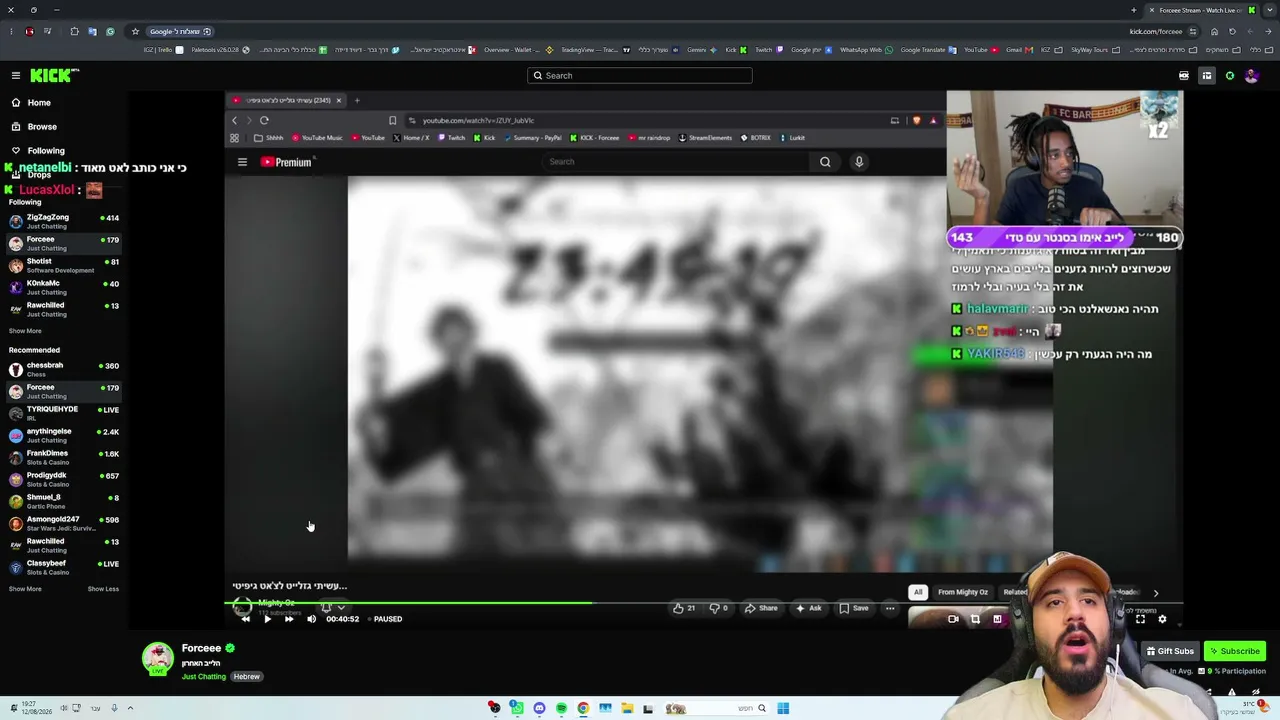Open the Following page
The image size is (1280, 720).
click(x=37, y=151)
